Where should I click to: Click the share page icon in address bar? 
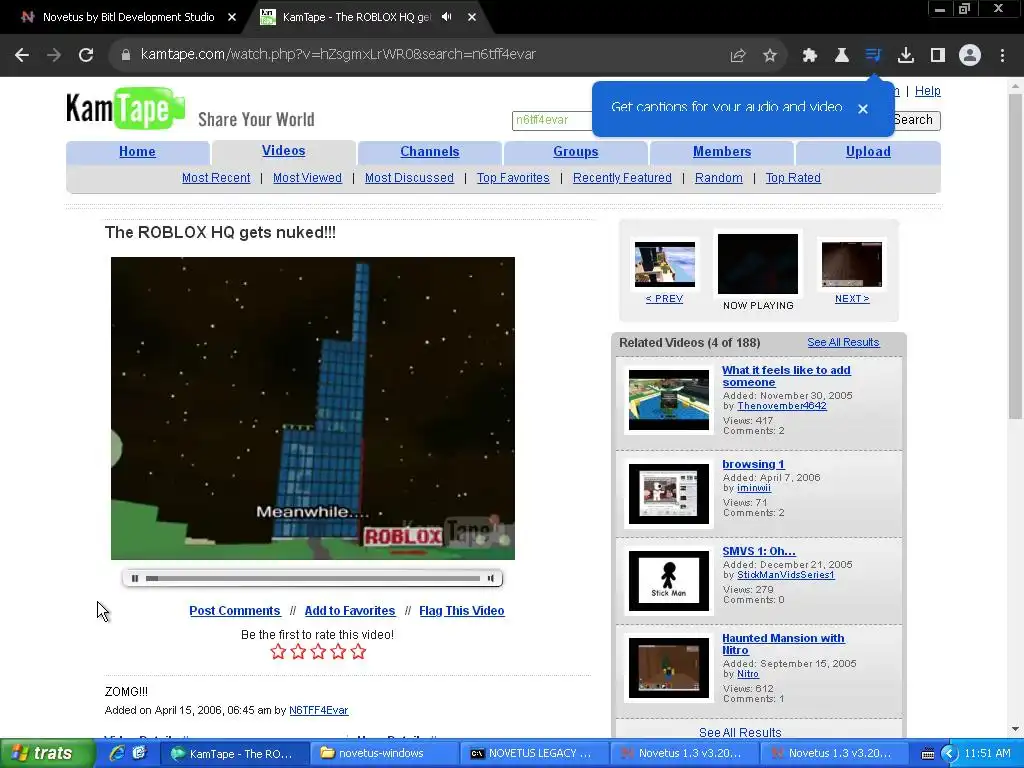[738, 56]
